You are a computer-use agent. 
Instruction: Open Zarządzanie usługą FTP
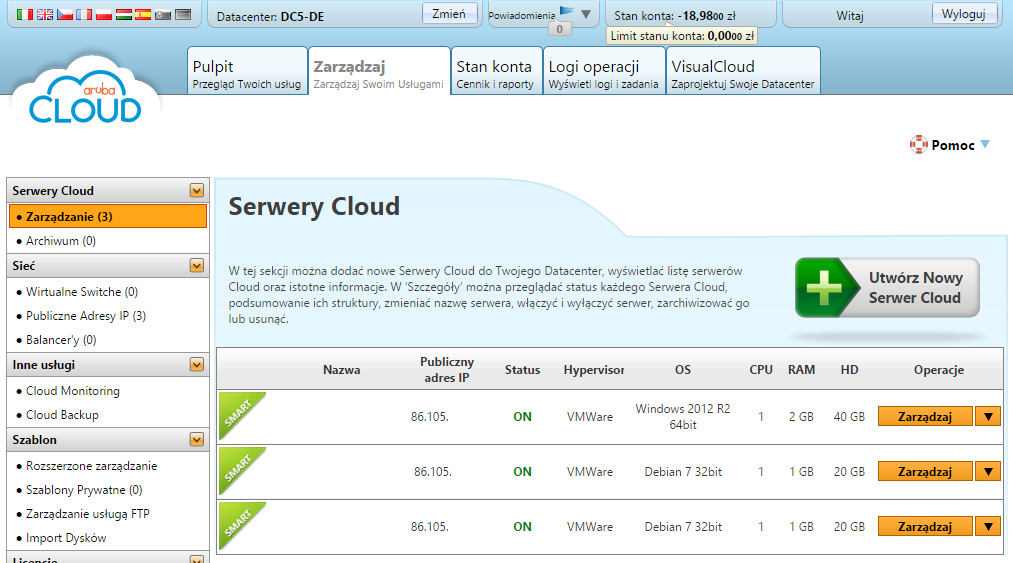(x=88, y=514)
